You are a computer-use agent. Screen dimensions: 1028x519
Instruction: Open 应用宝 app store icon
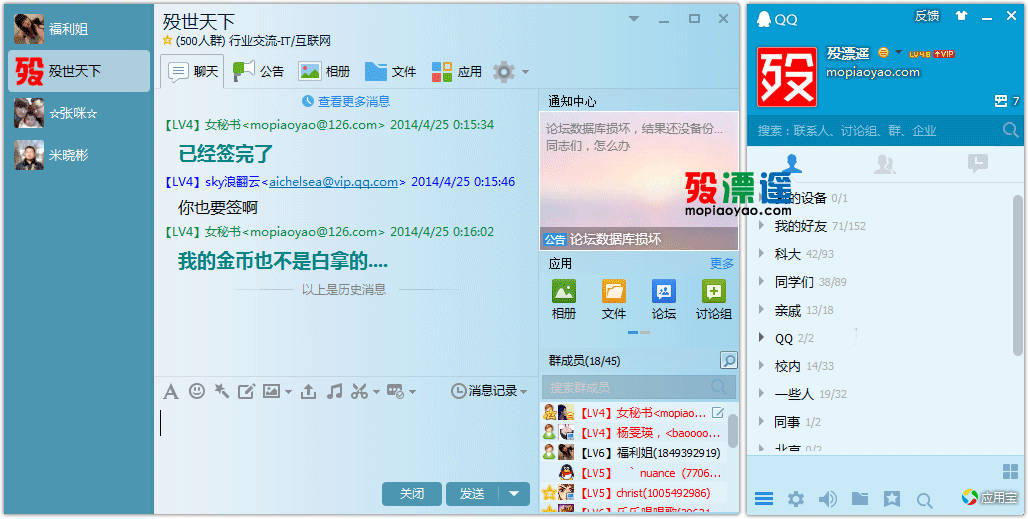pyautogui.click(x=990, y=497)
